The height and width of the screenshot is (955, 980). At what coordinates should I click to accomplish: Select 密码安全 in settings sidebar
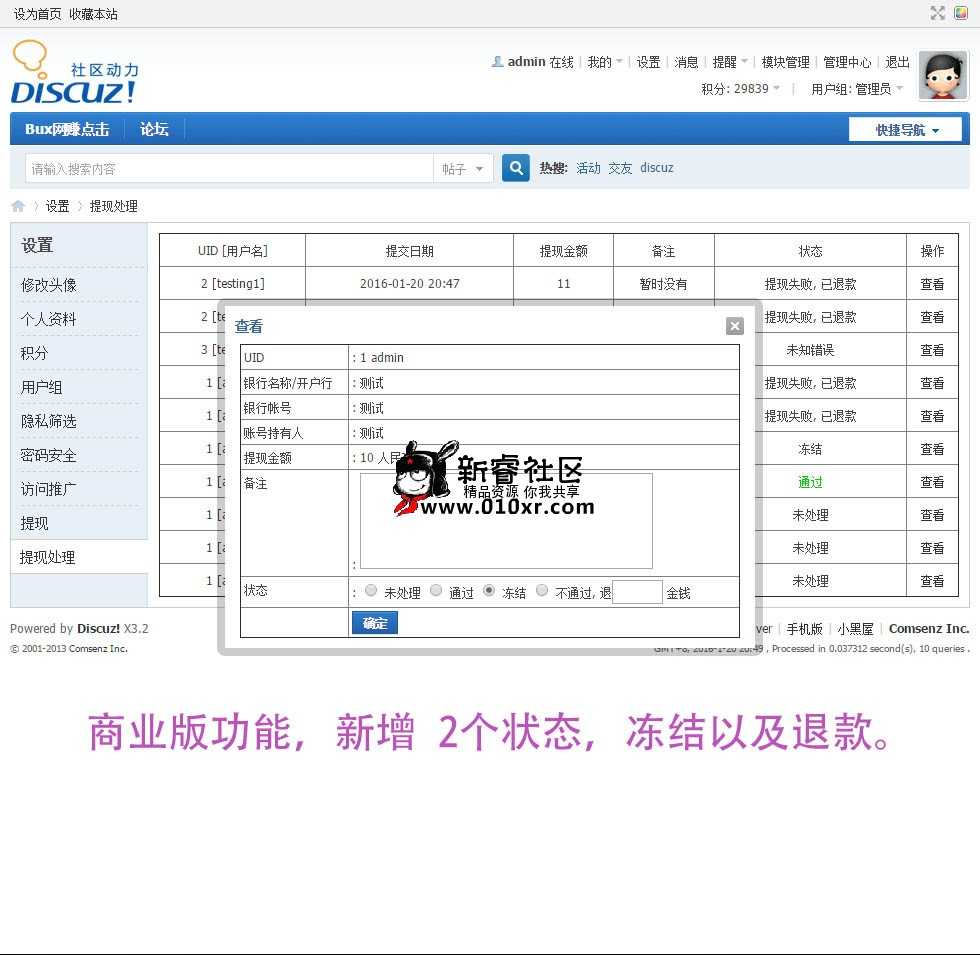[49, 455]
